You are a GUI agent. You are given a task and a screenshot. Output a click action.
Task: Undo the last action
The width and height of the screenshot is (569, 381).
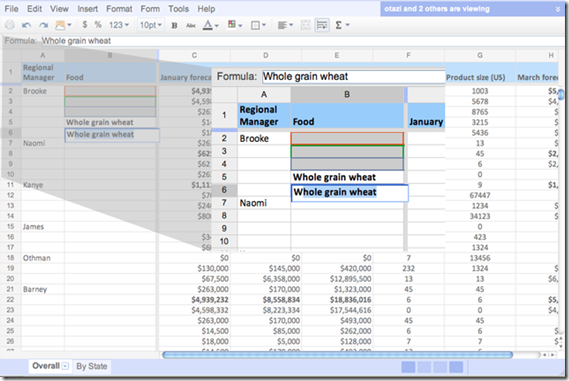point(26,25)
